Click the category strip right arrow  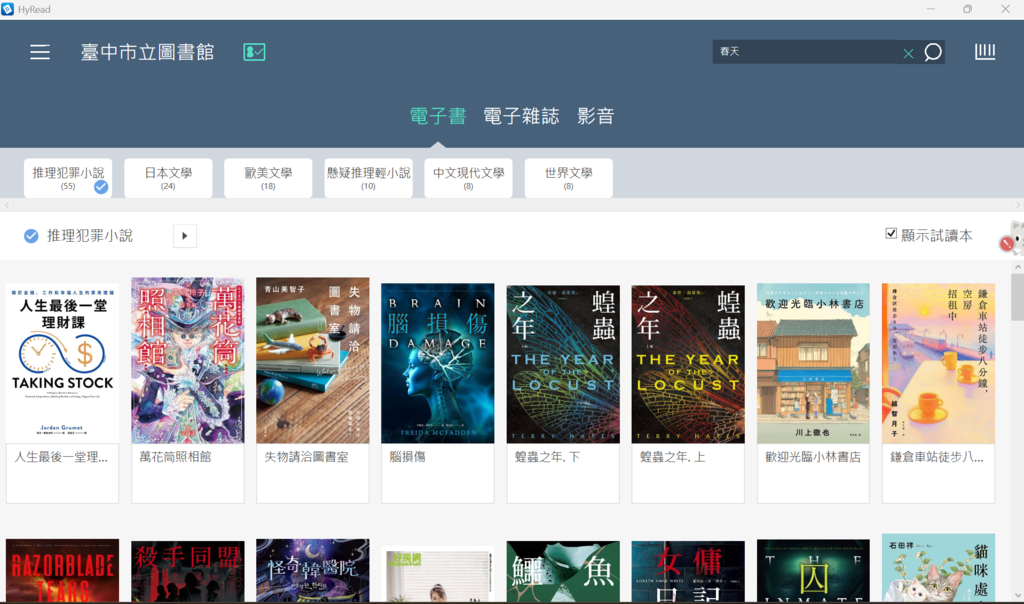point(1017,205)
